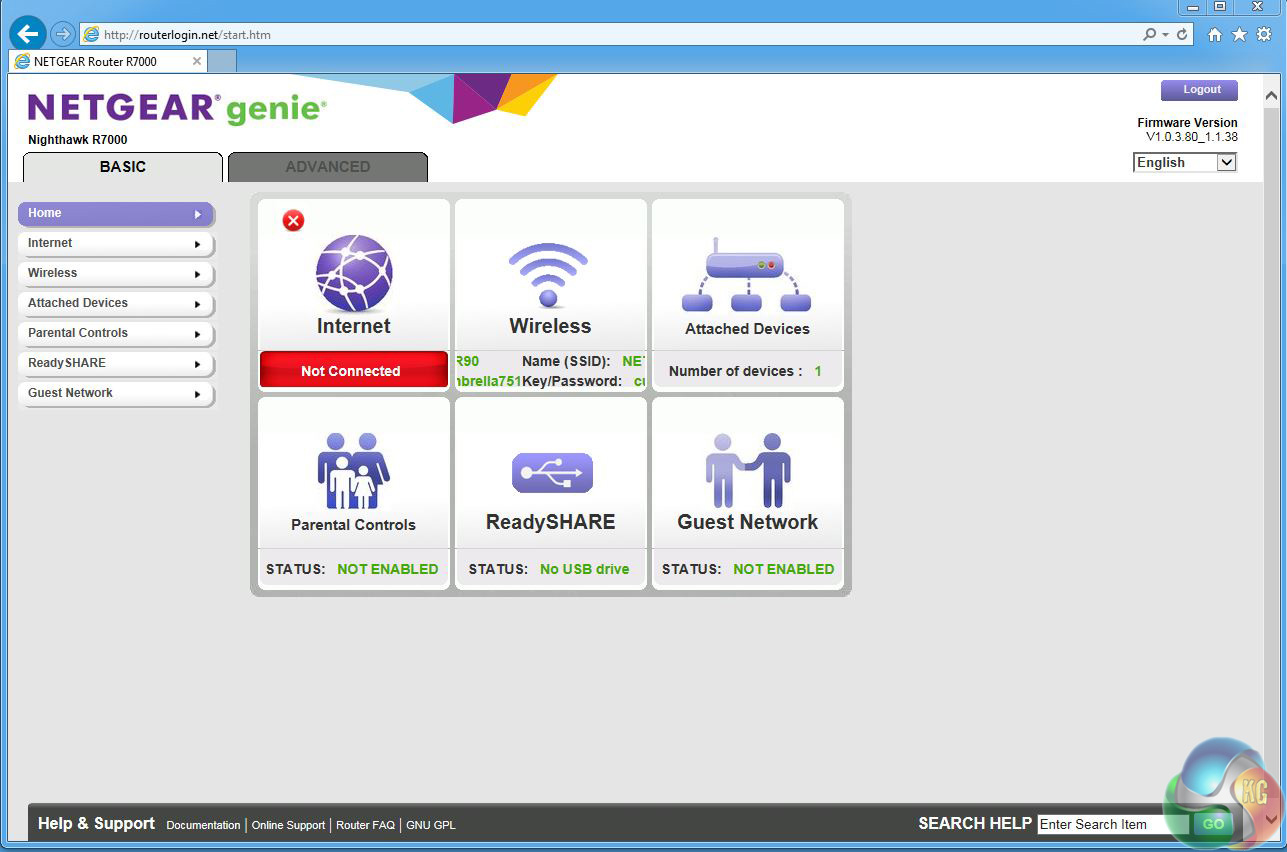Click the Wireless tile label
The image size is (1287, 852).
coord(550,326)
